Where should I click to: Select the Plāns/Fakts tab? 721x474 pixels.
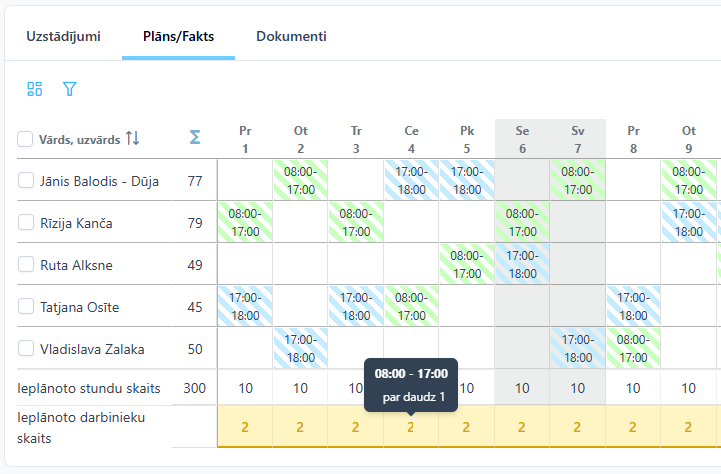(x=178, y=37)
